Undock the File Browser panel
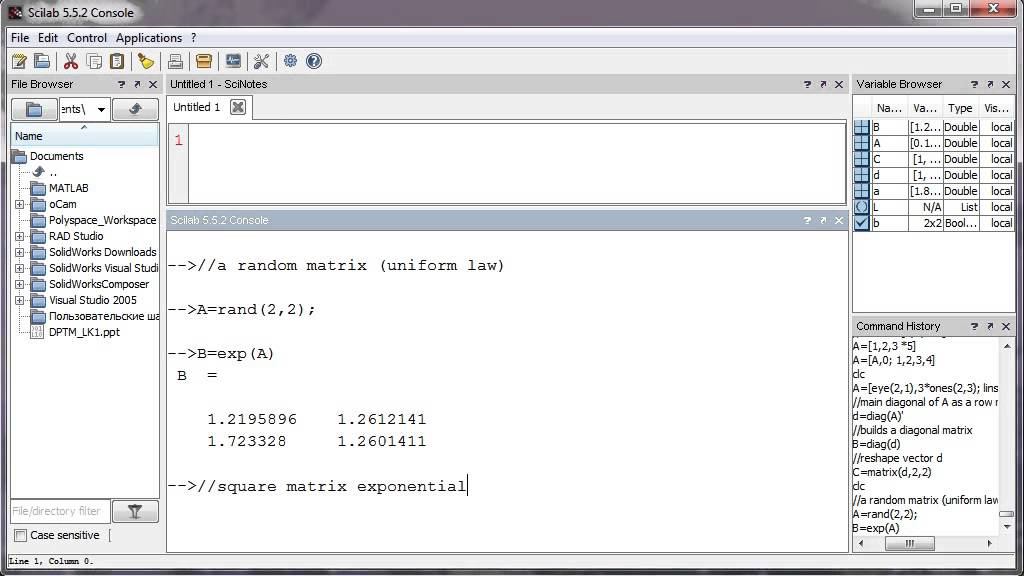1024x576 pixels. click(x=137, y=84)
